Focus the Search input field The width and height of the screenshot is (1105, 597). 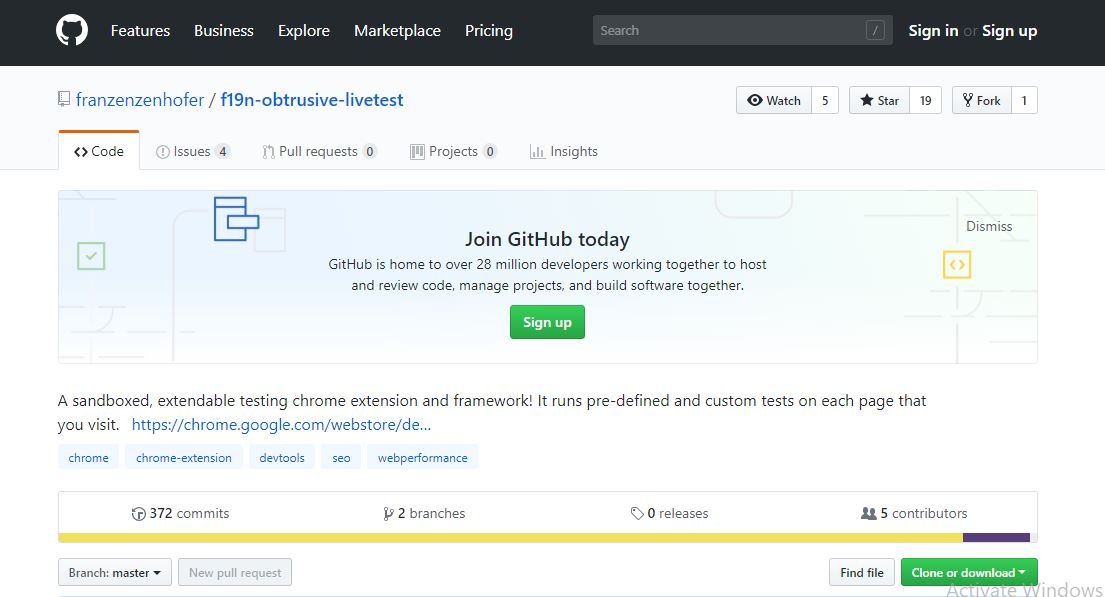(x=742, y=30)
